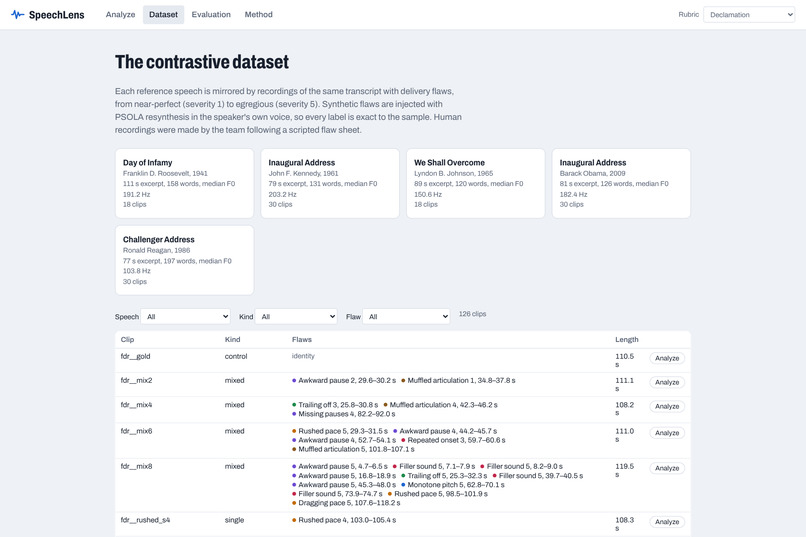Open the Analyze tab

click(120, 14)
